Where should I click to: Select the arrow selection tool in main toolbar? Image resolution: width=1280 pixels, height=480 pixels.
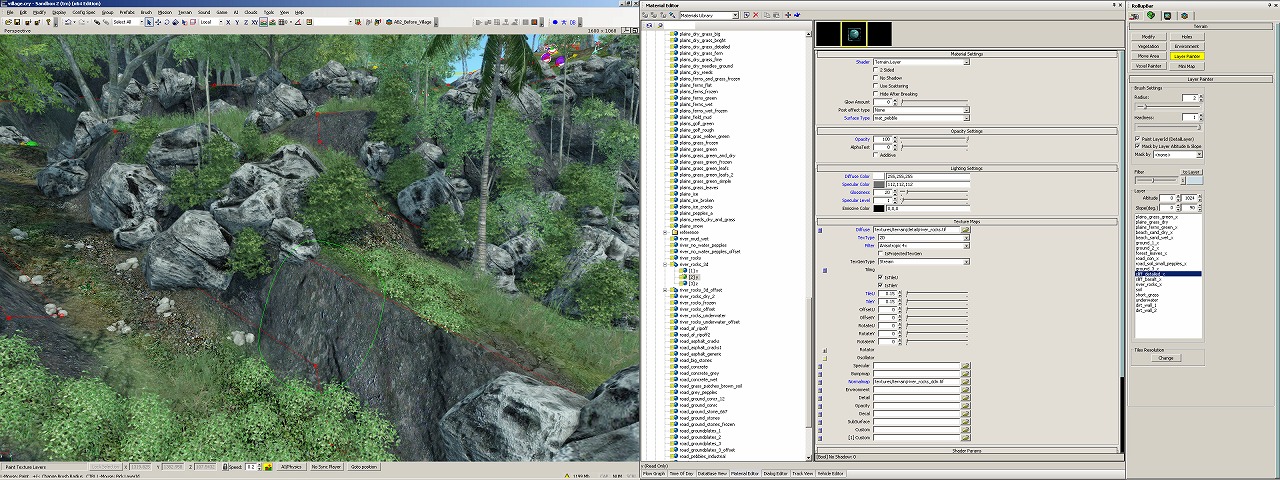[x=149, y=21]
